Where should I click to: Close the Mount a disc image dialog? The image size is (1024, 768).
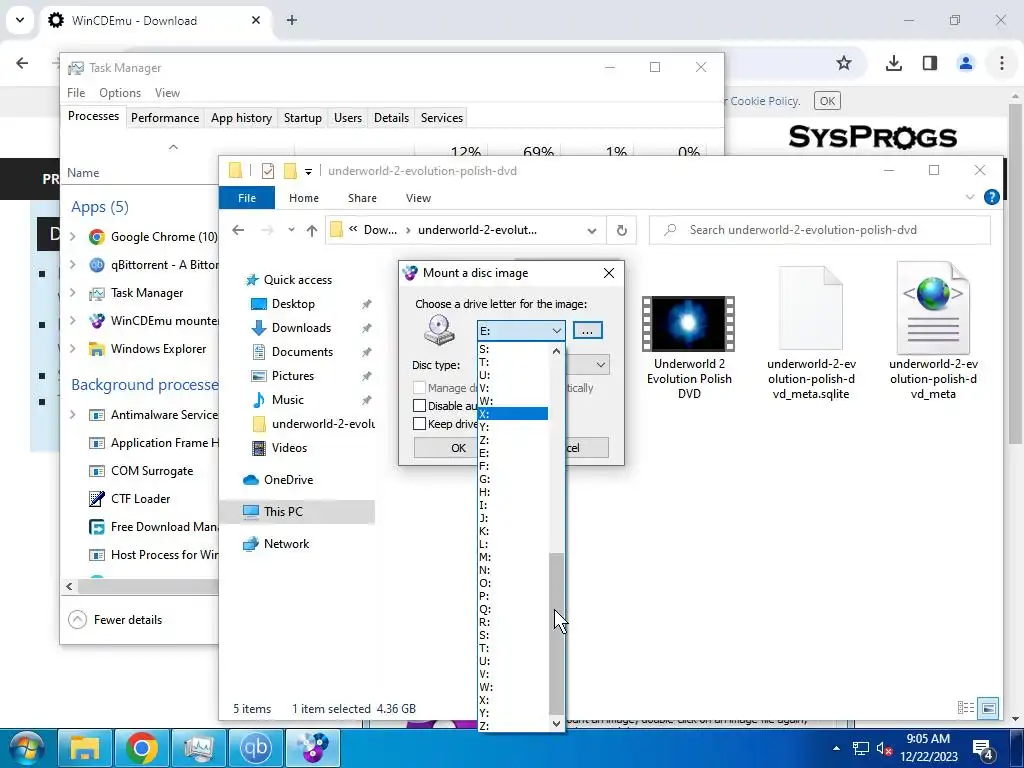(x=609, y=273)
